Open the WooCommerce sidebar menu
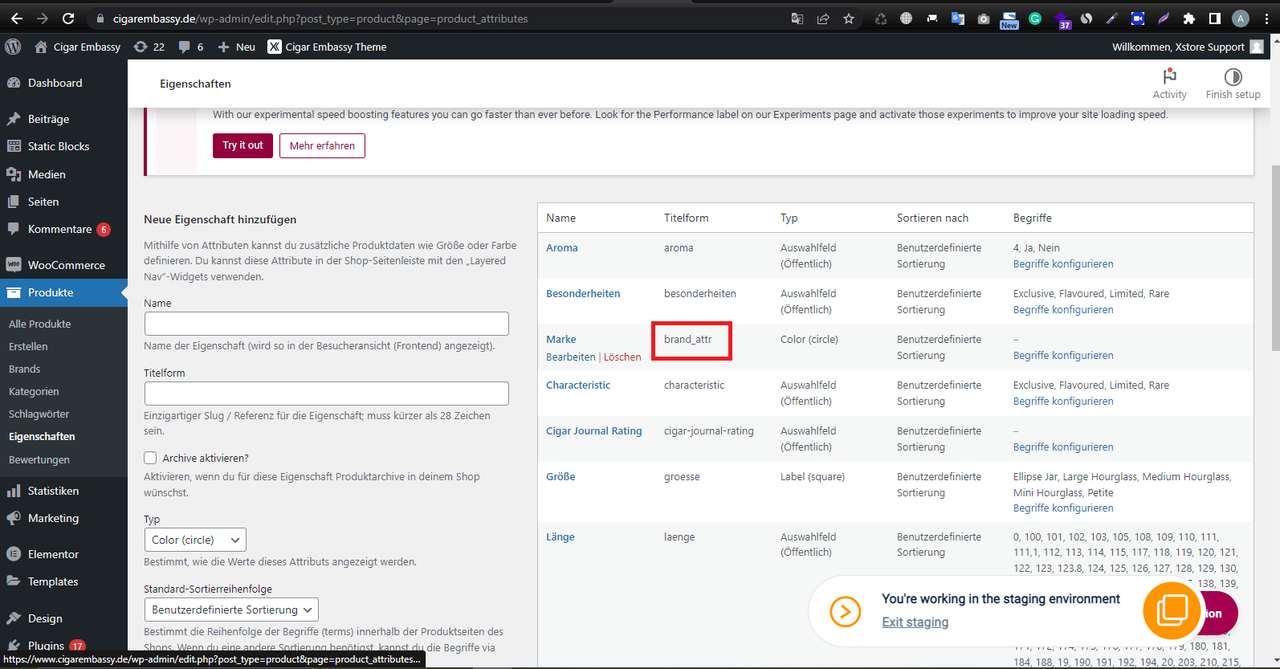 64,265
